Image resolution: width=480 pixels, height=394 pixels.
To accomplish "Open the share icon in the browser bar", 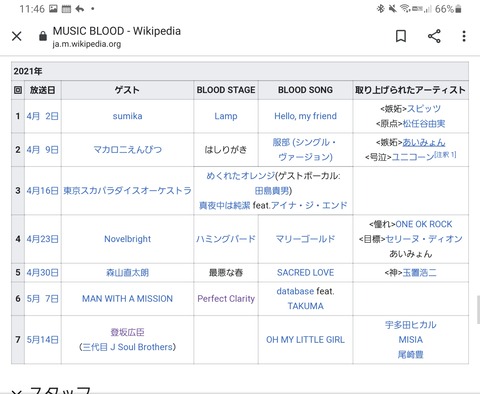I will pos(434,36).
